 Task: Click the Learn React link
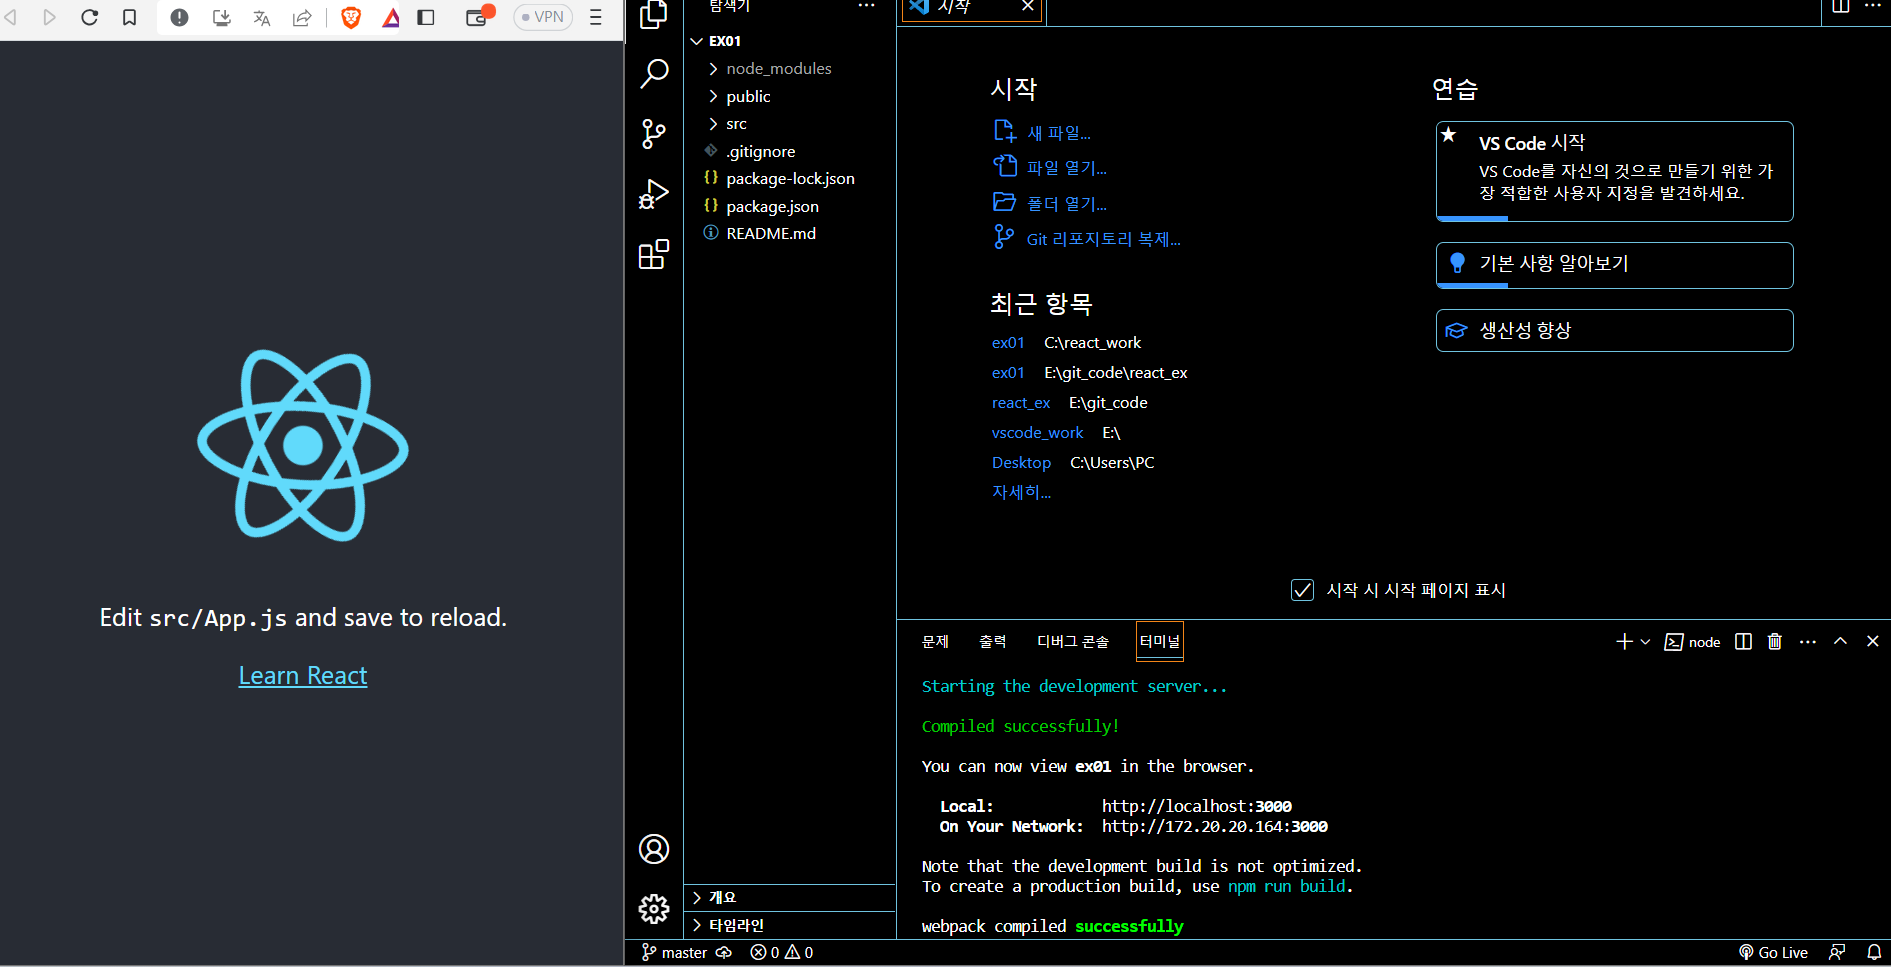click(303, 676)
